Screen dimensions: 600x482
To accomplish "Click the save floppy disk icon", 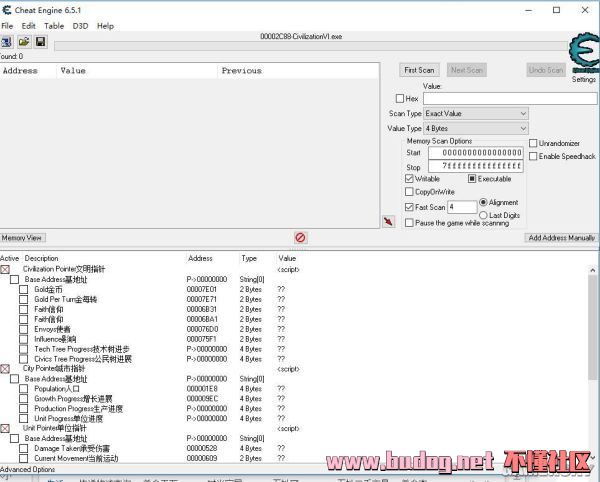I will [41, 41].
